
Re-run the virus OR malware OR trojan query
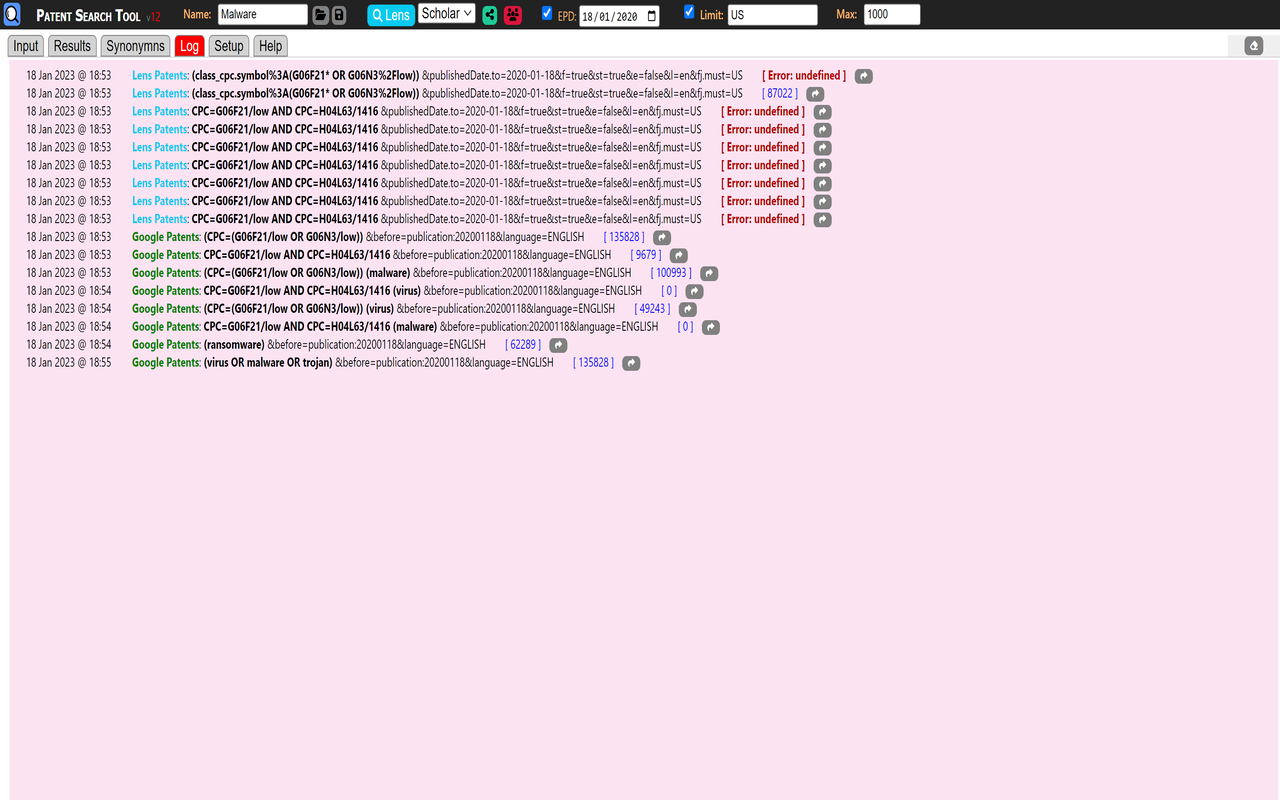(631, 364)
